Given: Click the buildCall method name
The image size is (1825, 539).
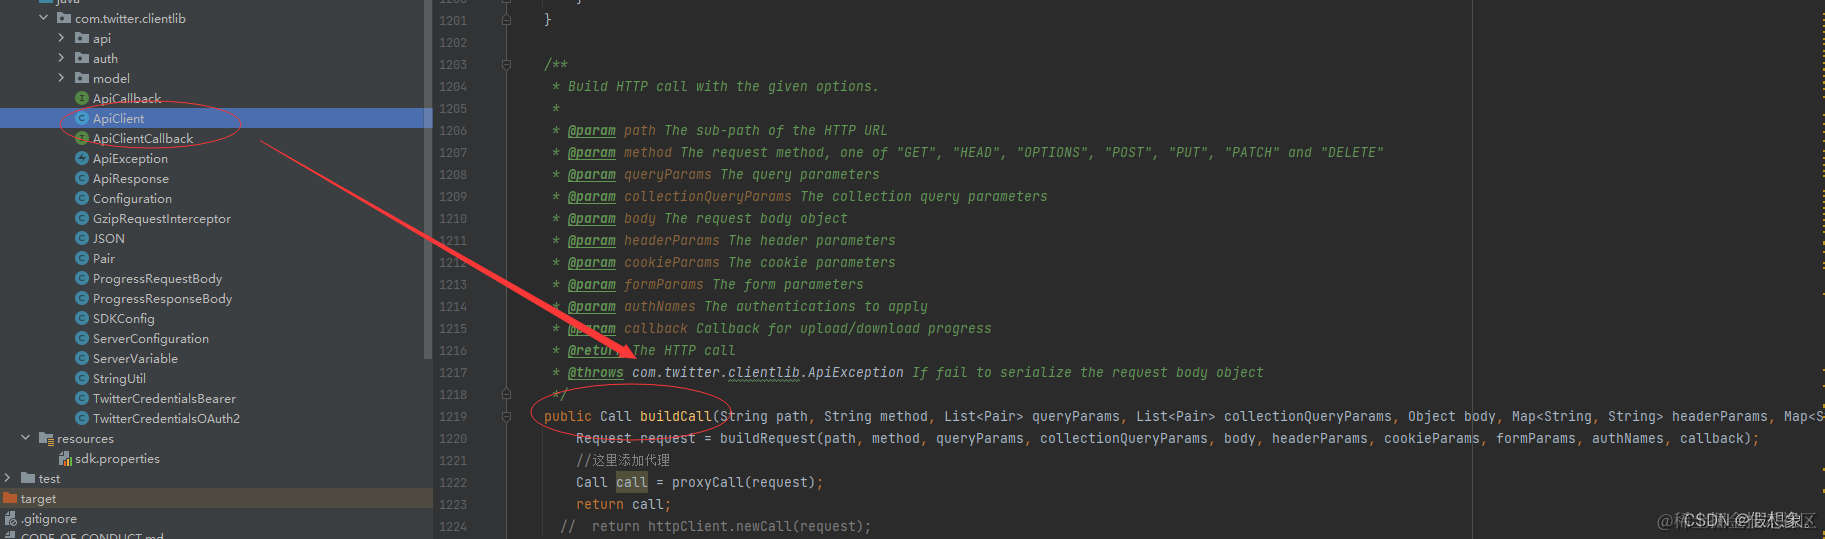Looking at the screenshot, I should [676, 416].
